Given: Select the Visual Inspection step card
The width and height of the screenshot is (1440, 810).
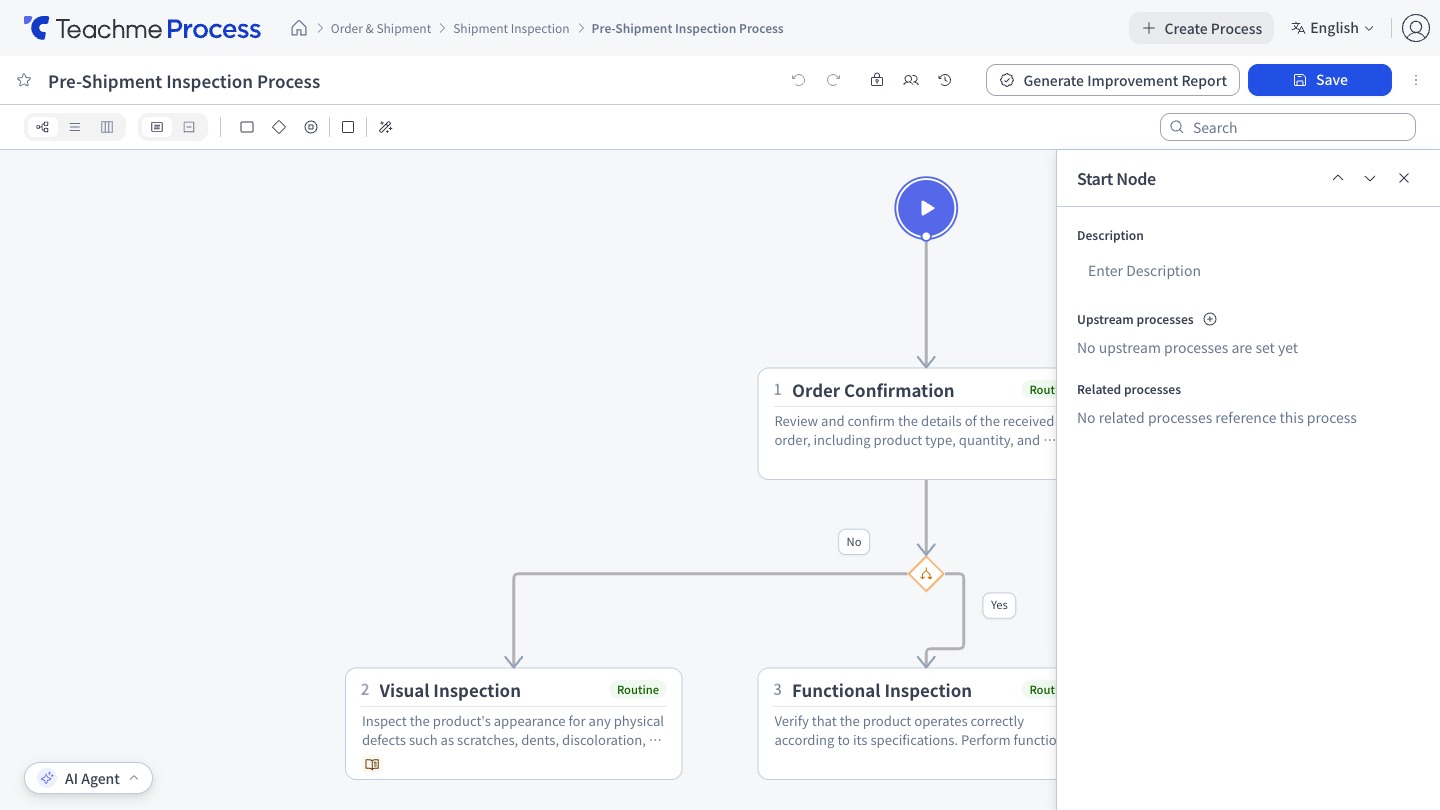Looking at the screenshot, I should pyautogui.click(x=514, y=724).
